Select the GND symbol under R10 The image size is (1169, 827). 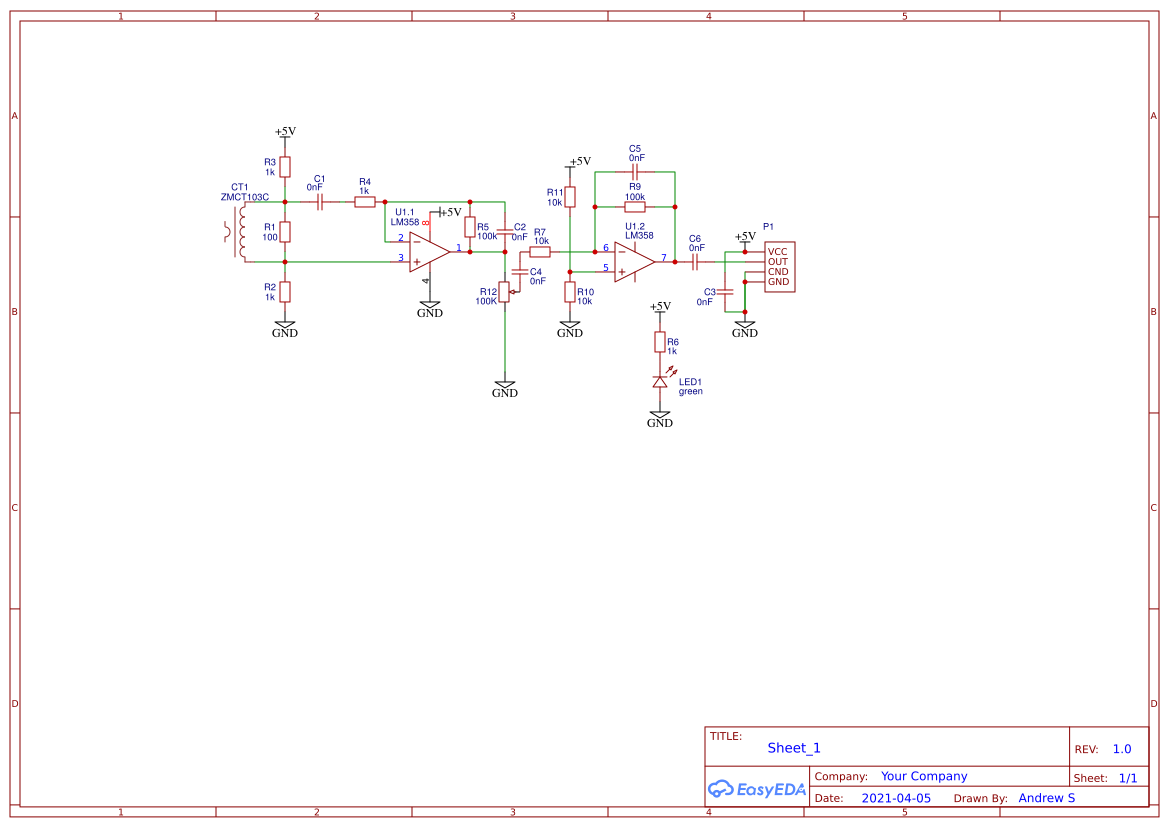pyautogui.click(x=570, y=328)
